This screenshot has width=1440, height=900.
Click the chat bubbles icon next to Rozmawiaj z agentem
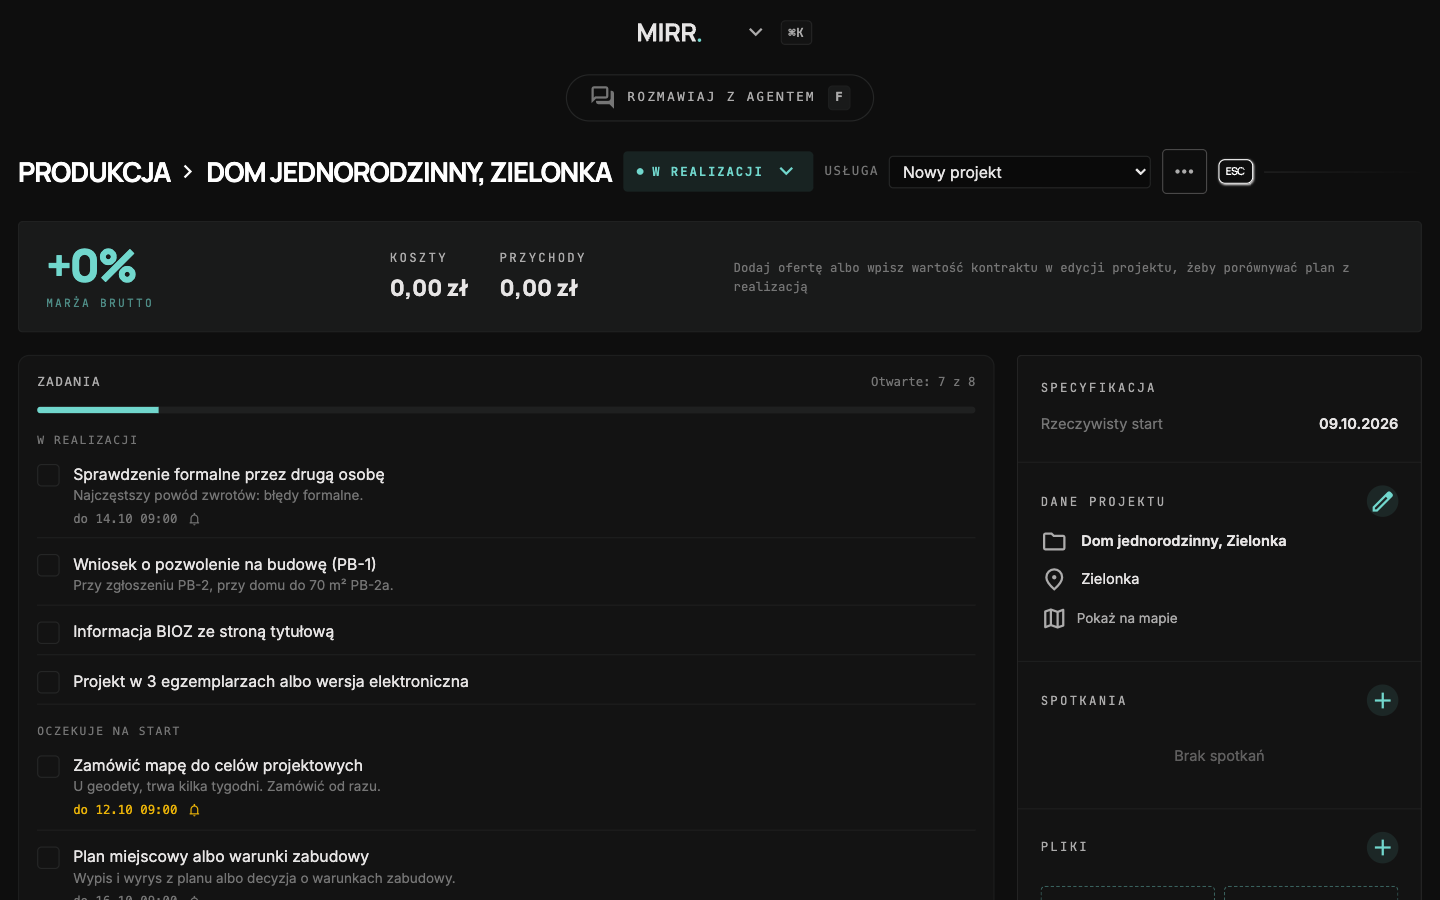point(602,97)
